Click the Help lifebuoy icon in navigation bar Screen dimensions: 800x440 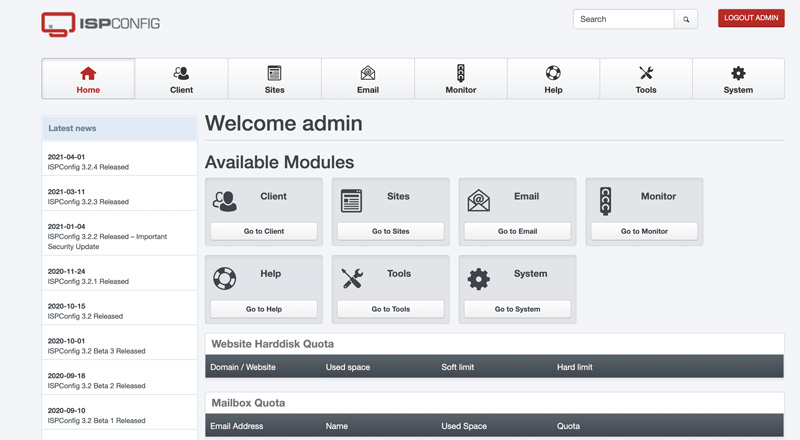[553, 73]
